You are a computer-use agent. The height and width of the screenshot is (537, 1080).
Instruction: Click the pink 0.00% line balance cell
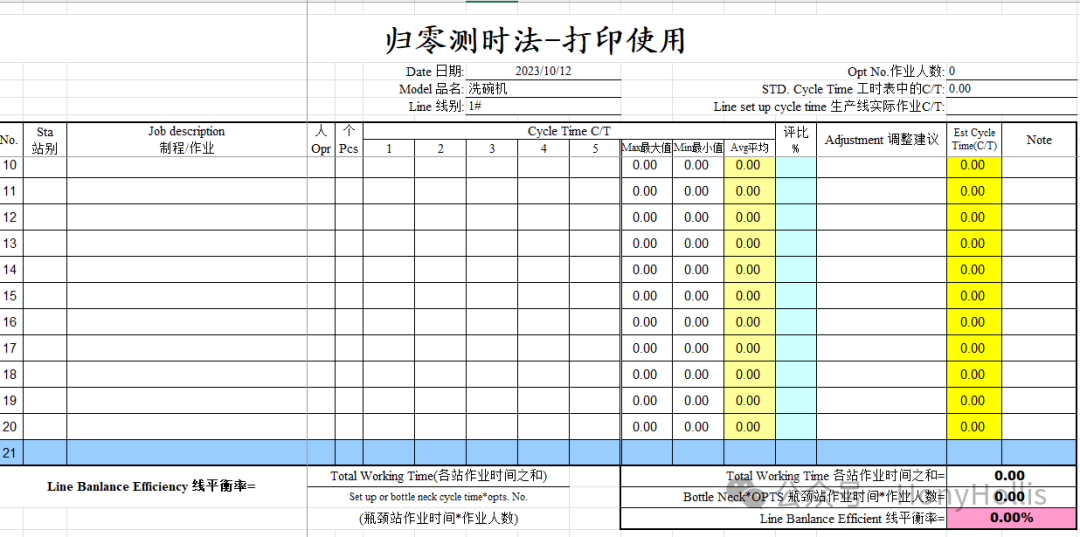point(1011,518)
